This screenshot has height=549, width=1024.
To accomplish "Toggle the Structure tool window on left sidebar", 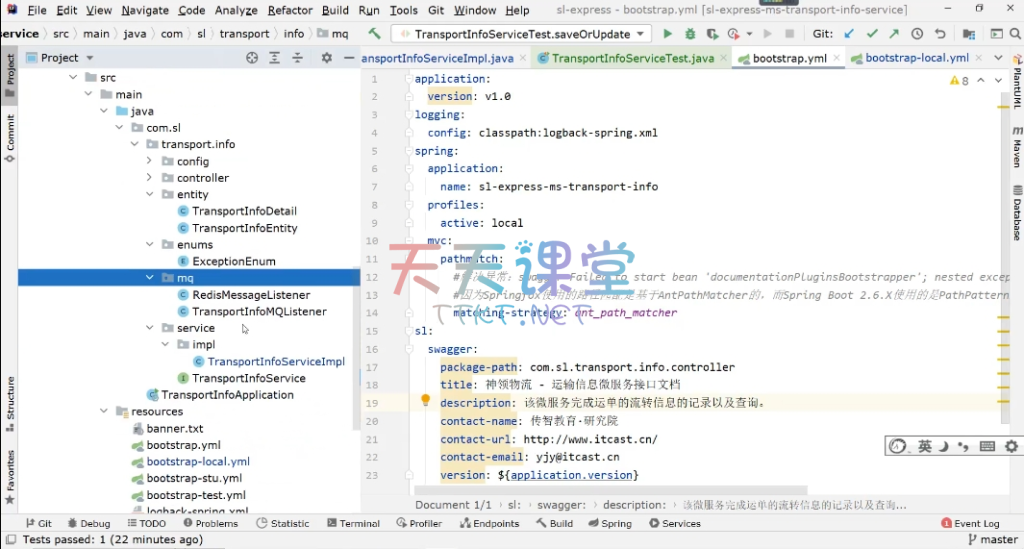I will (x=10, y=398).
